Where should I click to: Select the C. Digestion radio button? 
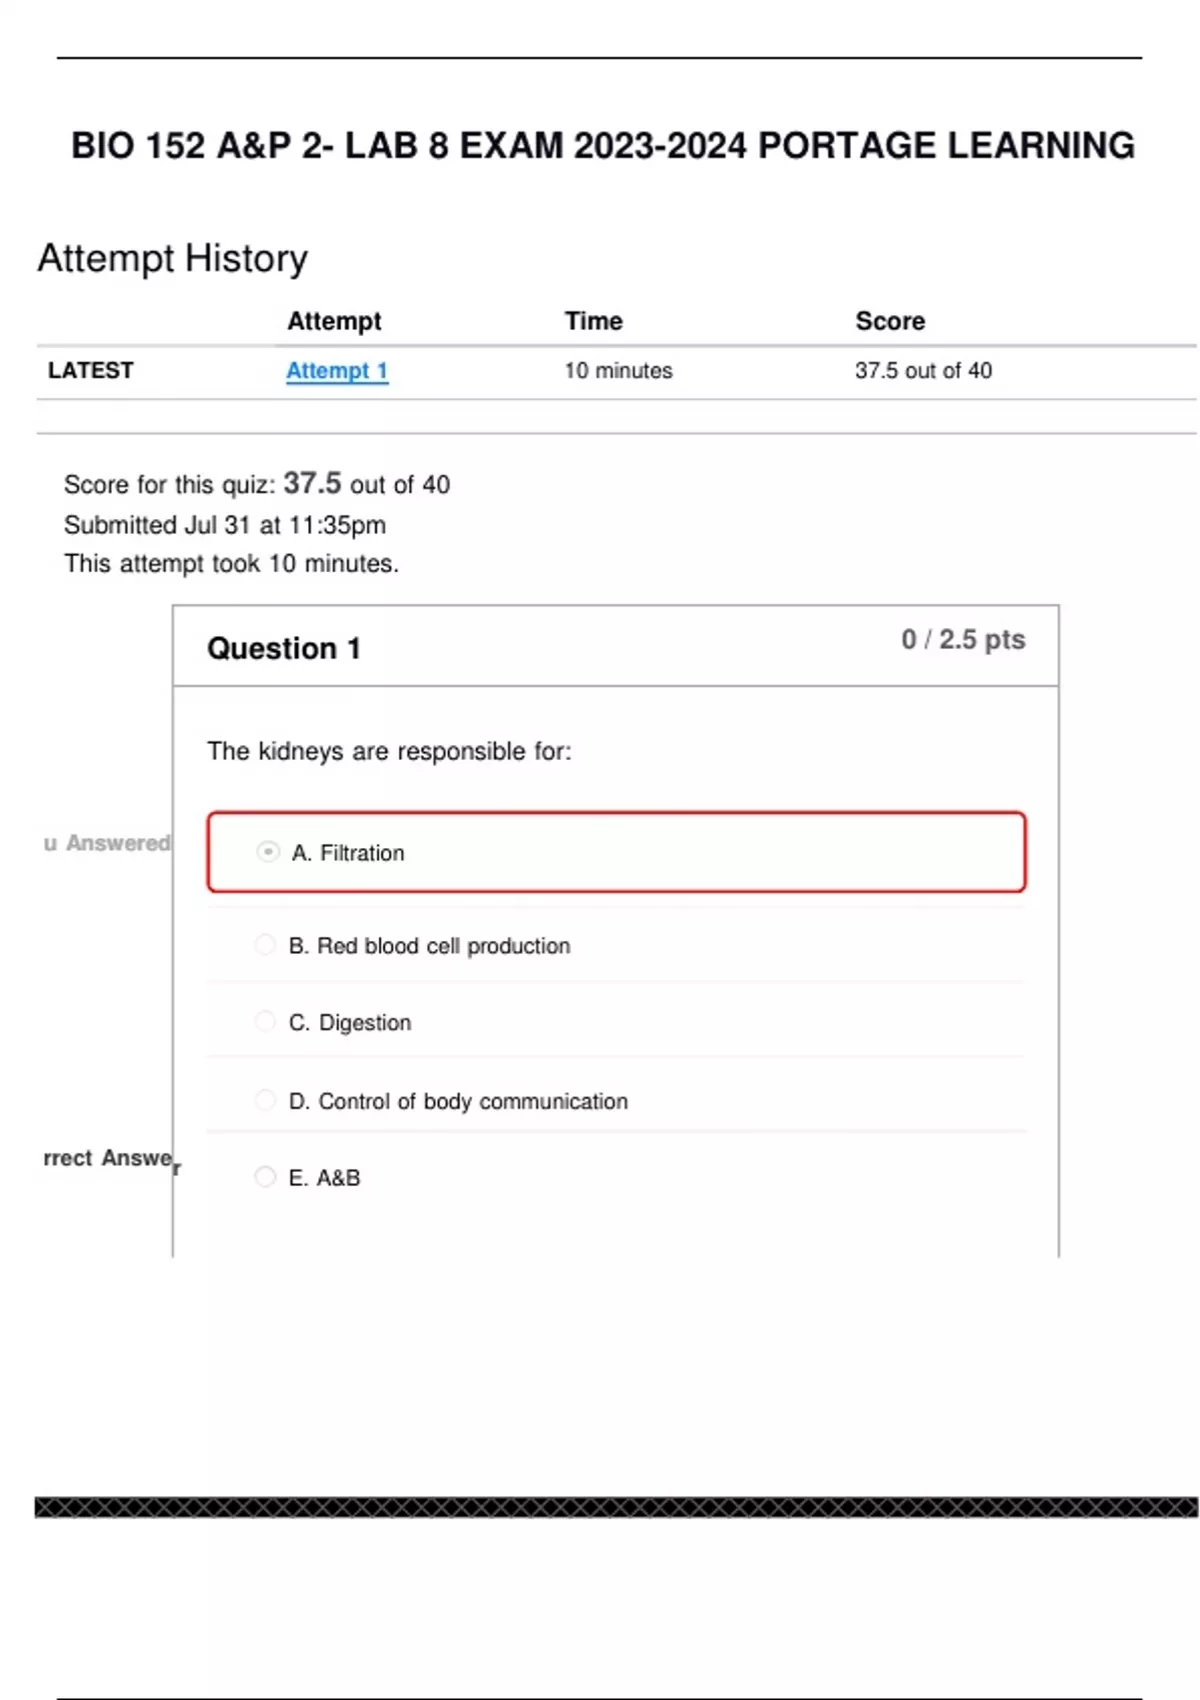tap(265, 1021)
